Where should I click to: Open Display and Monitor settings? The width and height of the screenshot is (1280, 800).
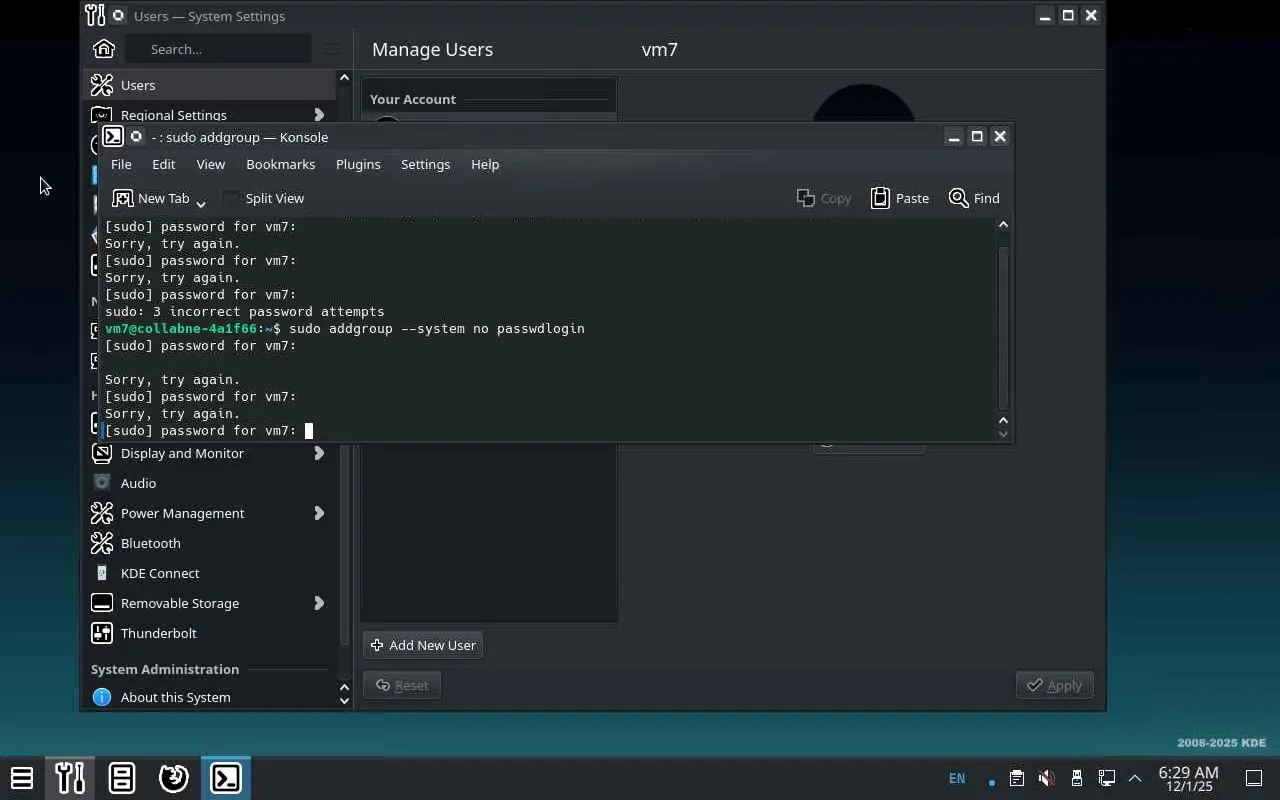[x=210, y=453]
